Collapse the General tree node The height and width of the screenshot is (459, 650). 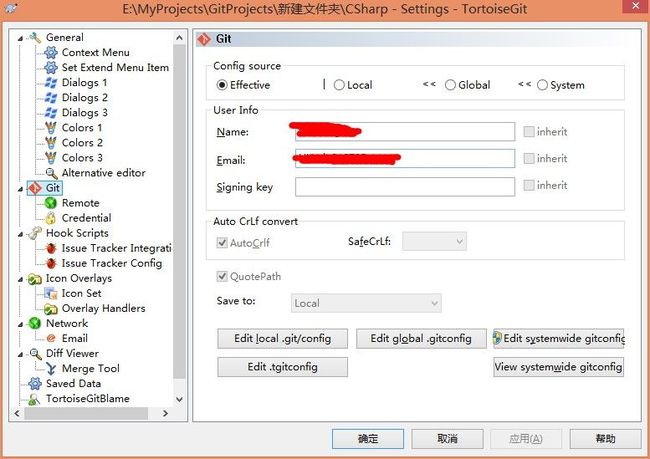point(20,39)
